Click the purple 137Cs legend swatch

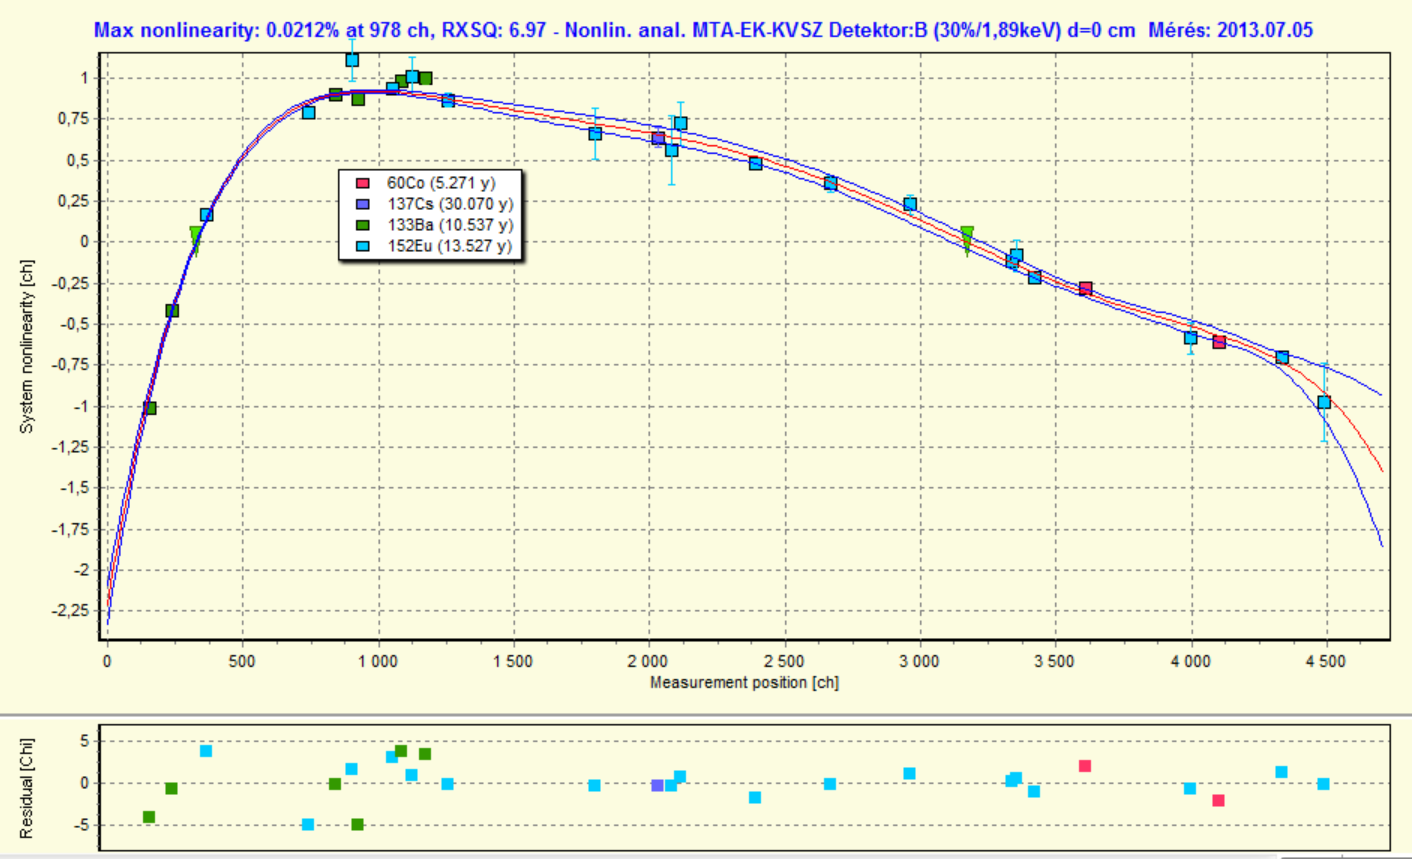pyautogui.click(x=364, y=204)
